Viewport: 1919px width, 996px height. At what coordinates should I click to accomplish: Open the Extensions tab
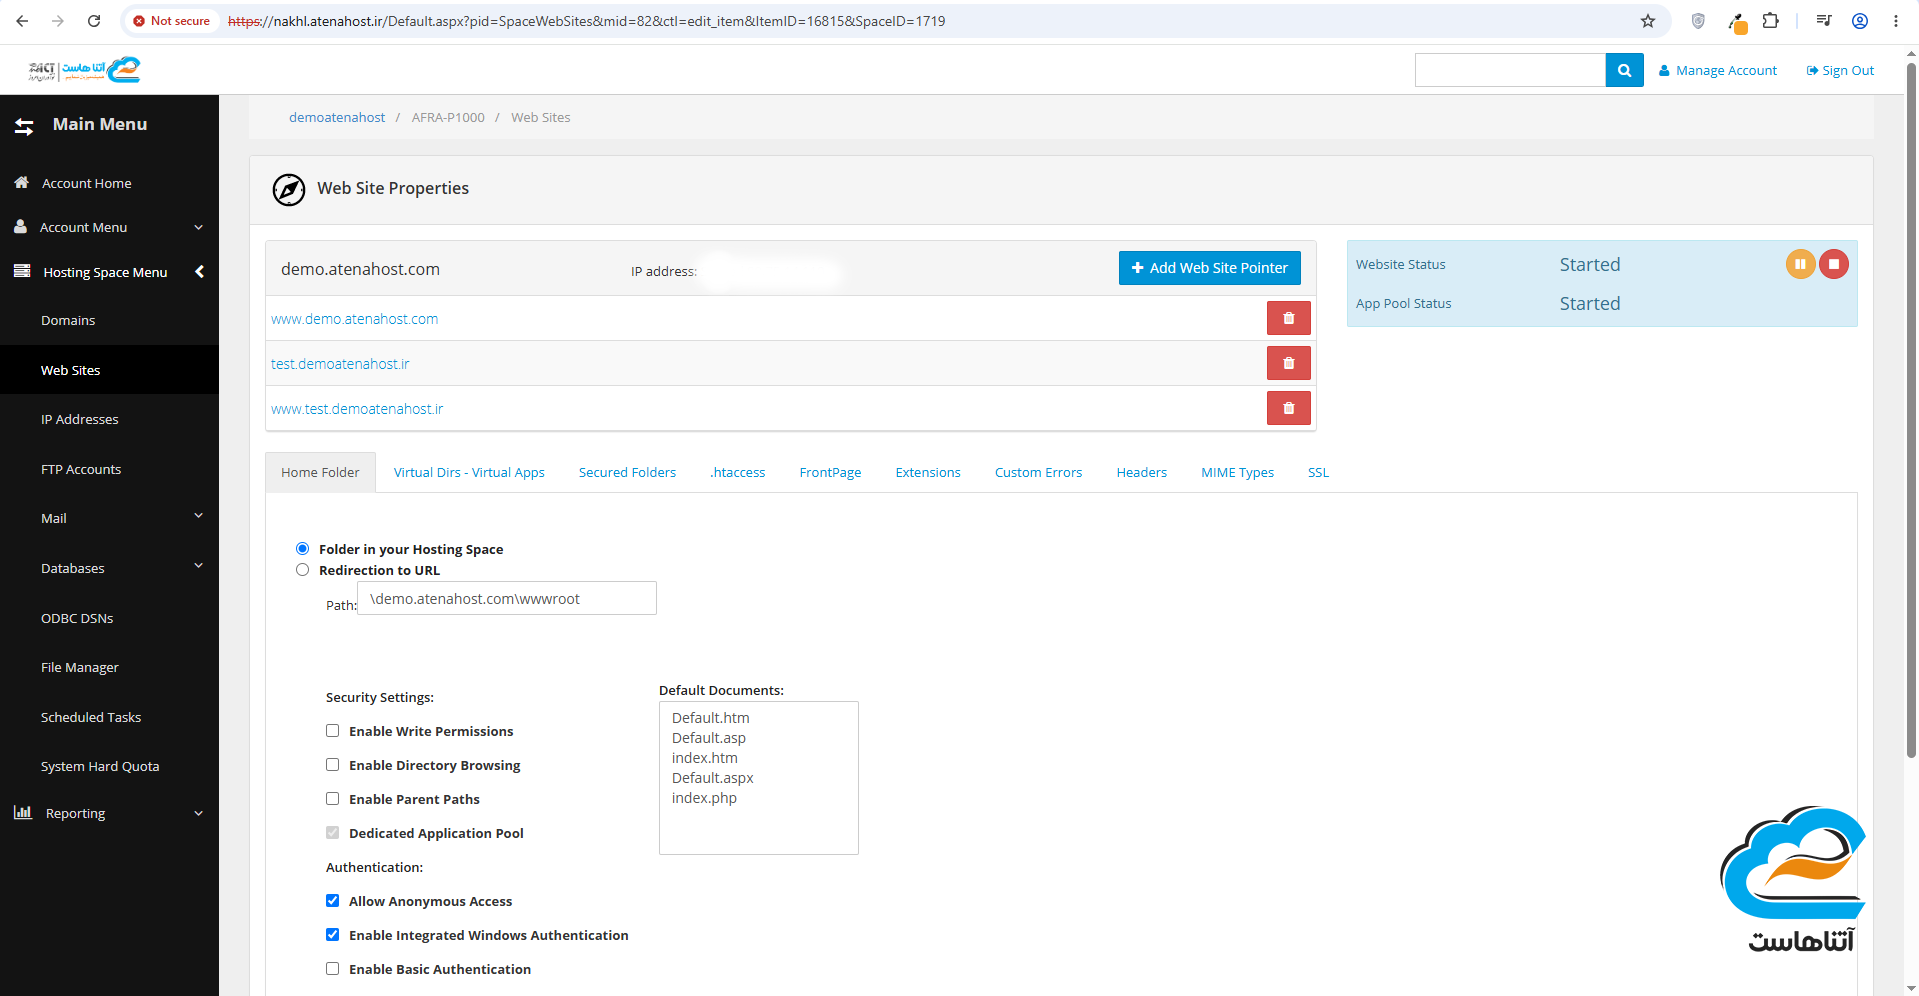tap(928, 473)
